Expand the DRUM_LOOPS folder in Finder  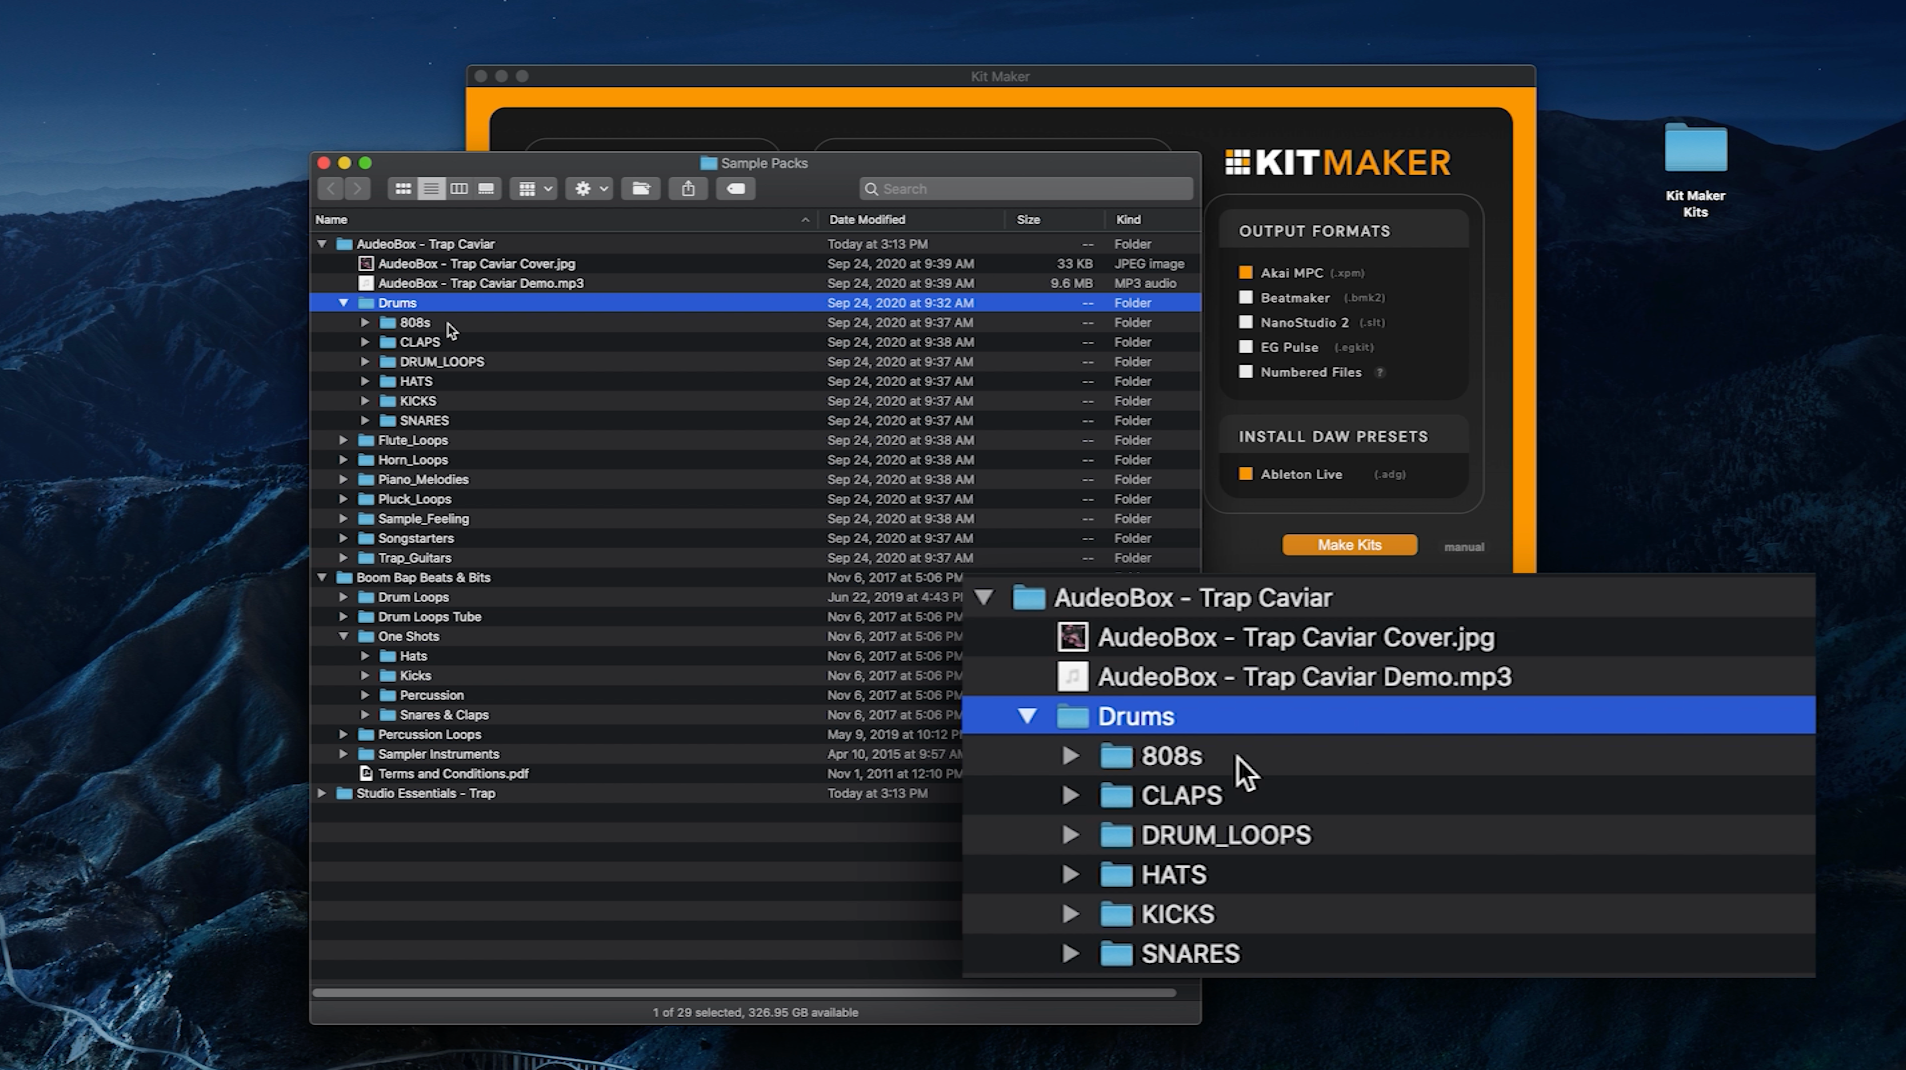pyautogui.click(x=365, y=362)
